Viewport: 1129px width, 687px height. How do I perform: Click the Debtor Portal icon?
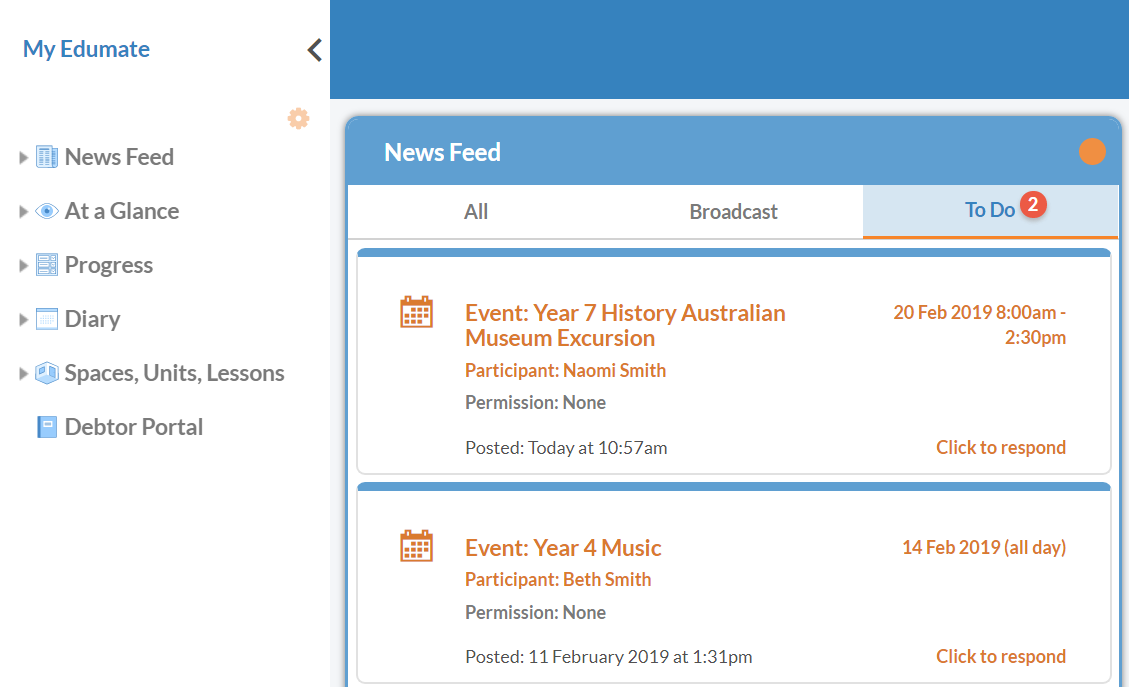[46, 427]
